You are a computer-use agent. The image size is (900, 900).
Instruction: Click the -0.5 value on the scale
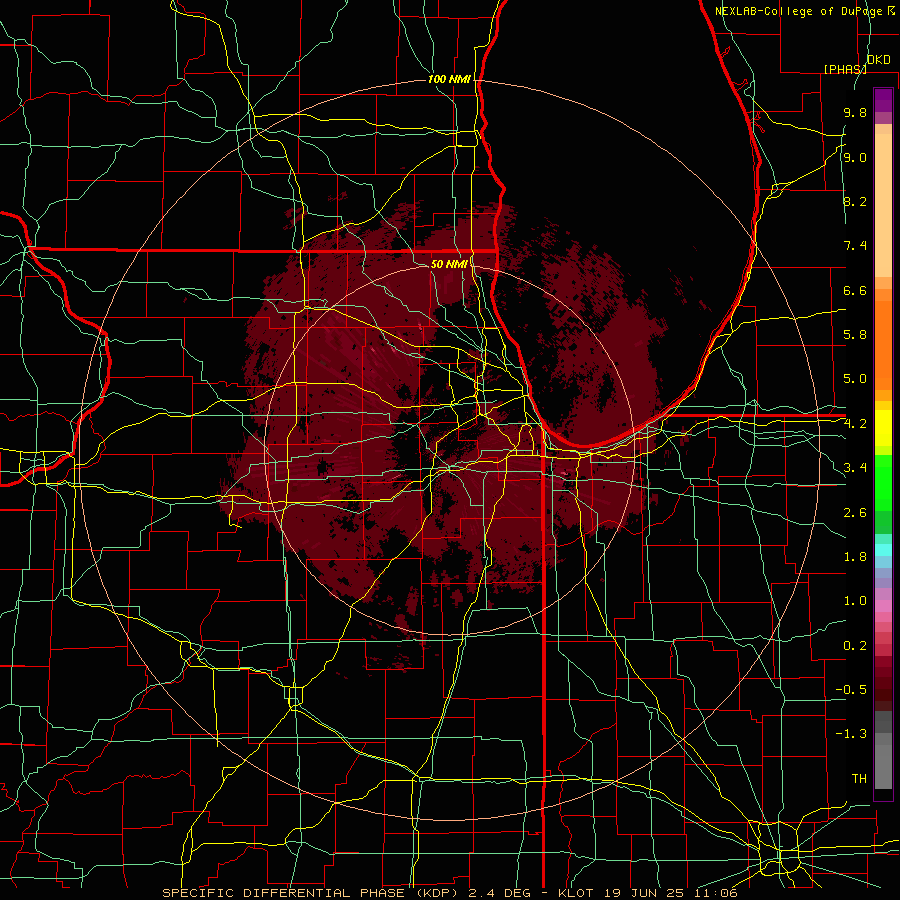[x=851, y=690]
